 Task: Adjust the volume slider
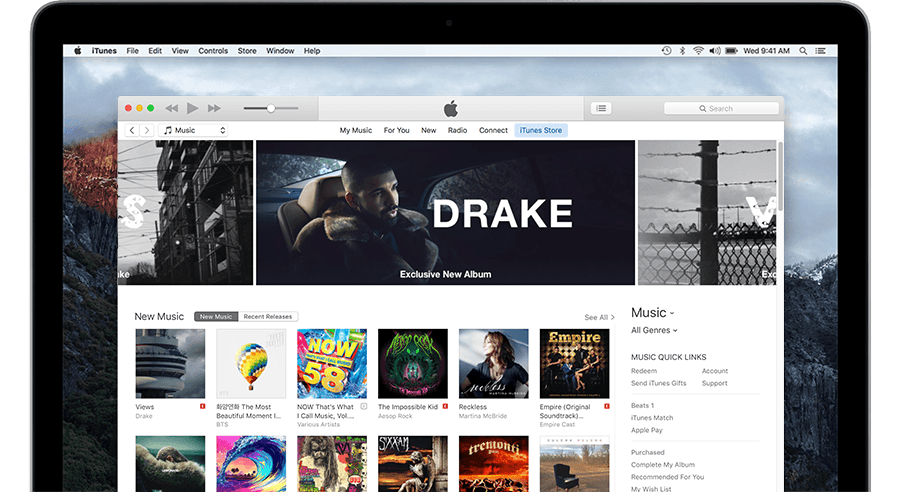point(271,108)
